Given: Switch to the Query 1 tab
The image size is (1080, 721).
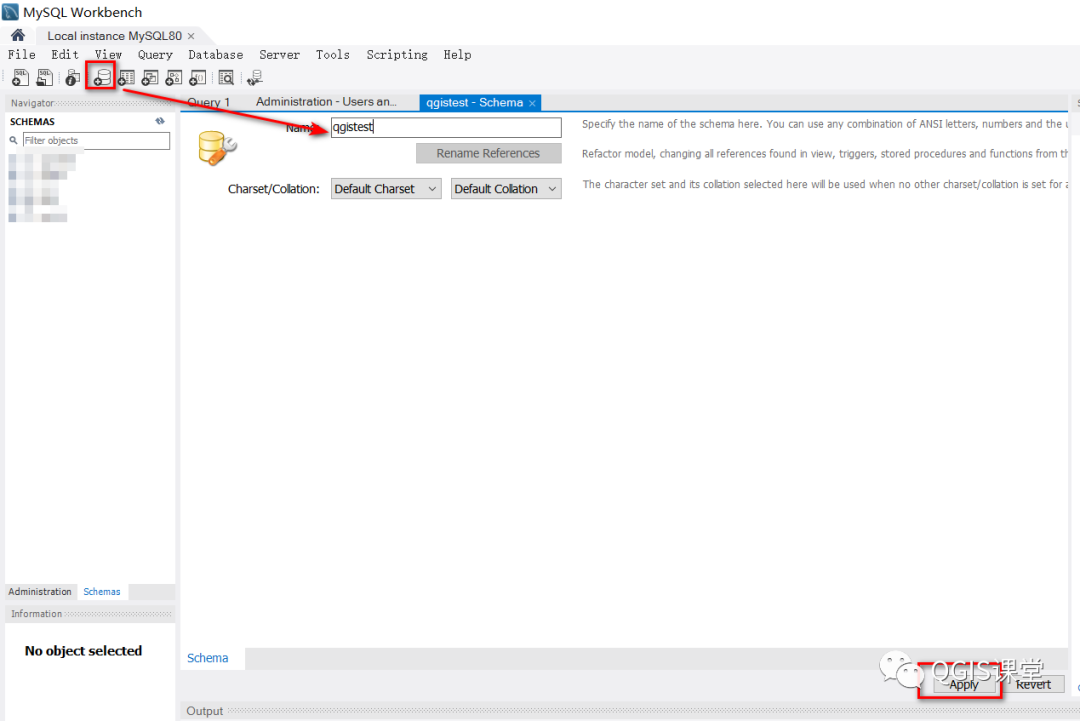Looking at the screenshot, I should [x=209, y=102].
